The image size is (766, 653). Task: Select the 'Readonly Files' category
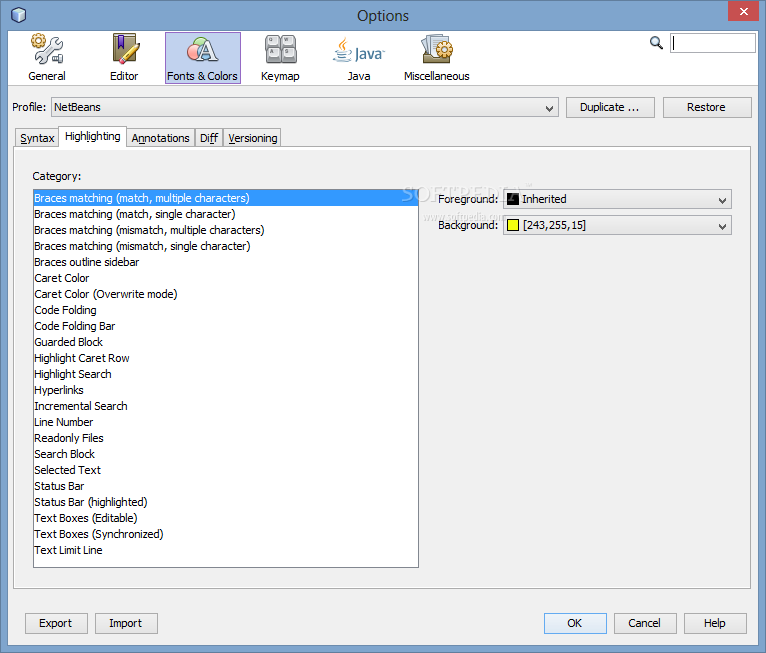click(x=226, y=438)
